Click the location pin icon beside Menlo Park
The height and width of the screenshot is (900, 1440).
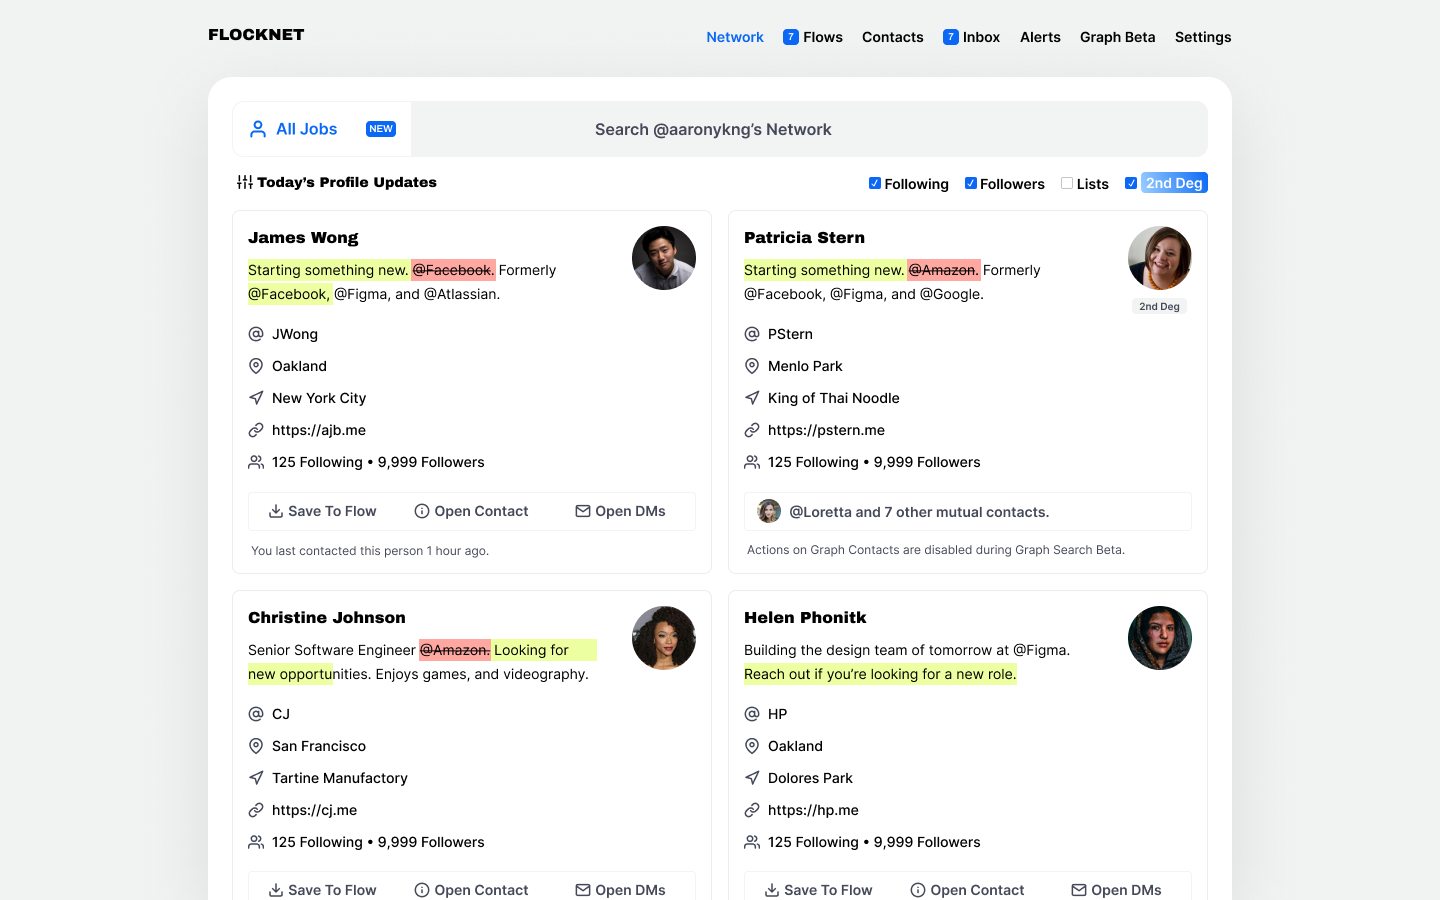tap(752, 366)
